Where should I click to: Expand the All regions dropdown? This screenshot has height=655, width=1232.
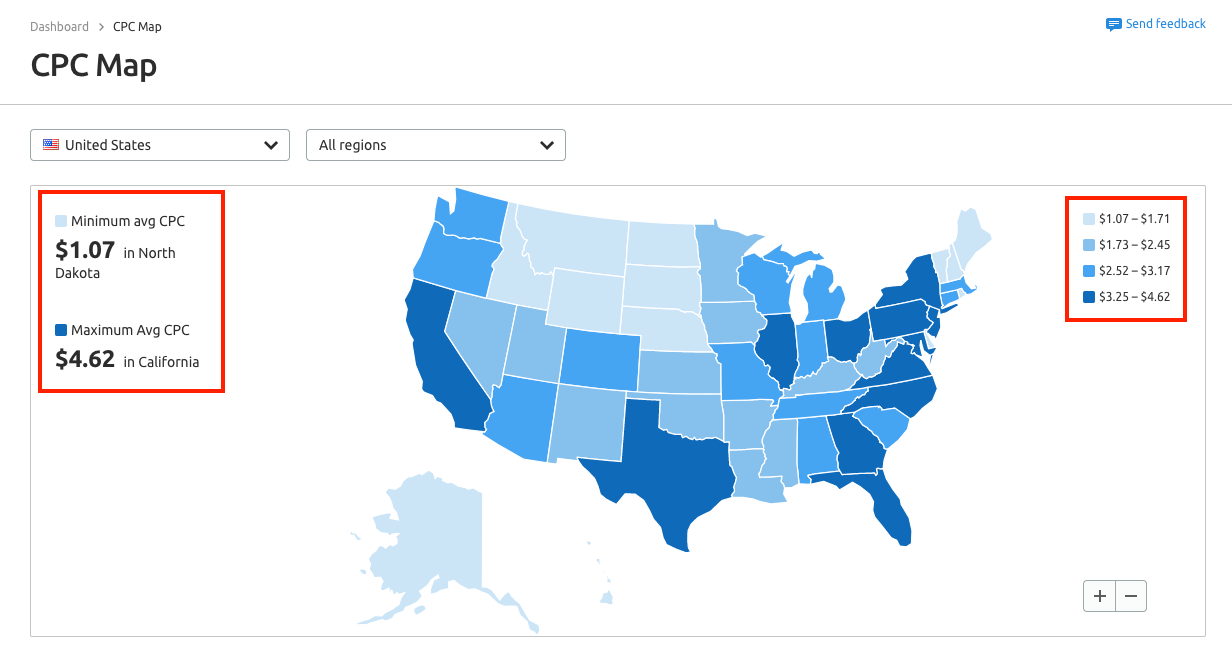pyautogui.click(x=435, y=145)
